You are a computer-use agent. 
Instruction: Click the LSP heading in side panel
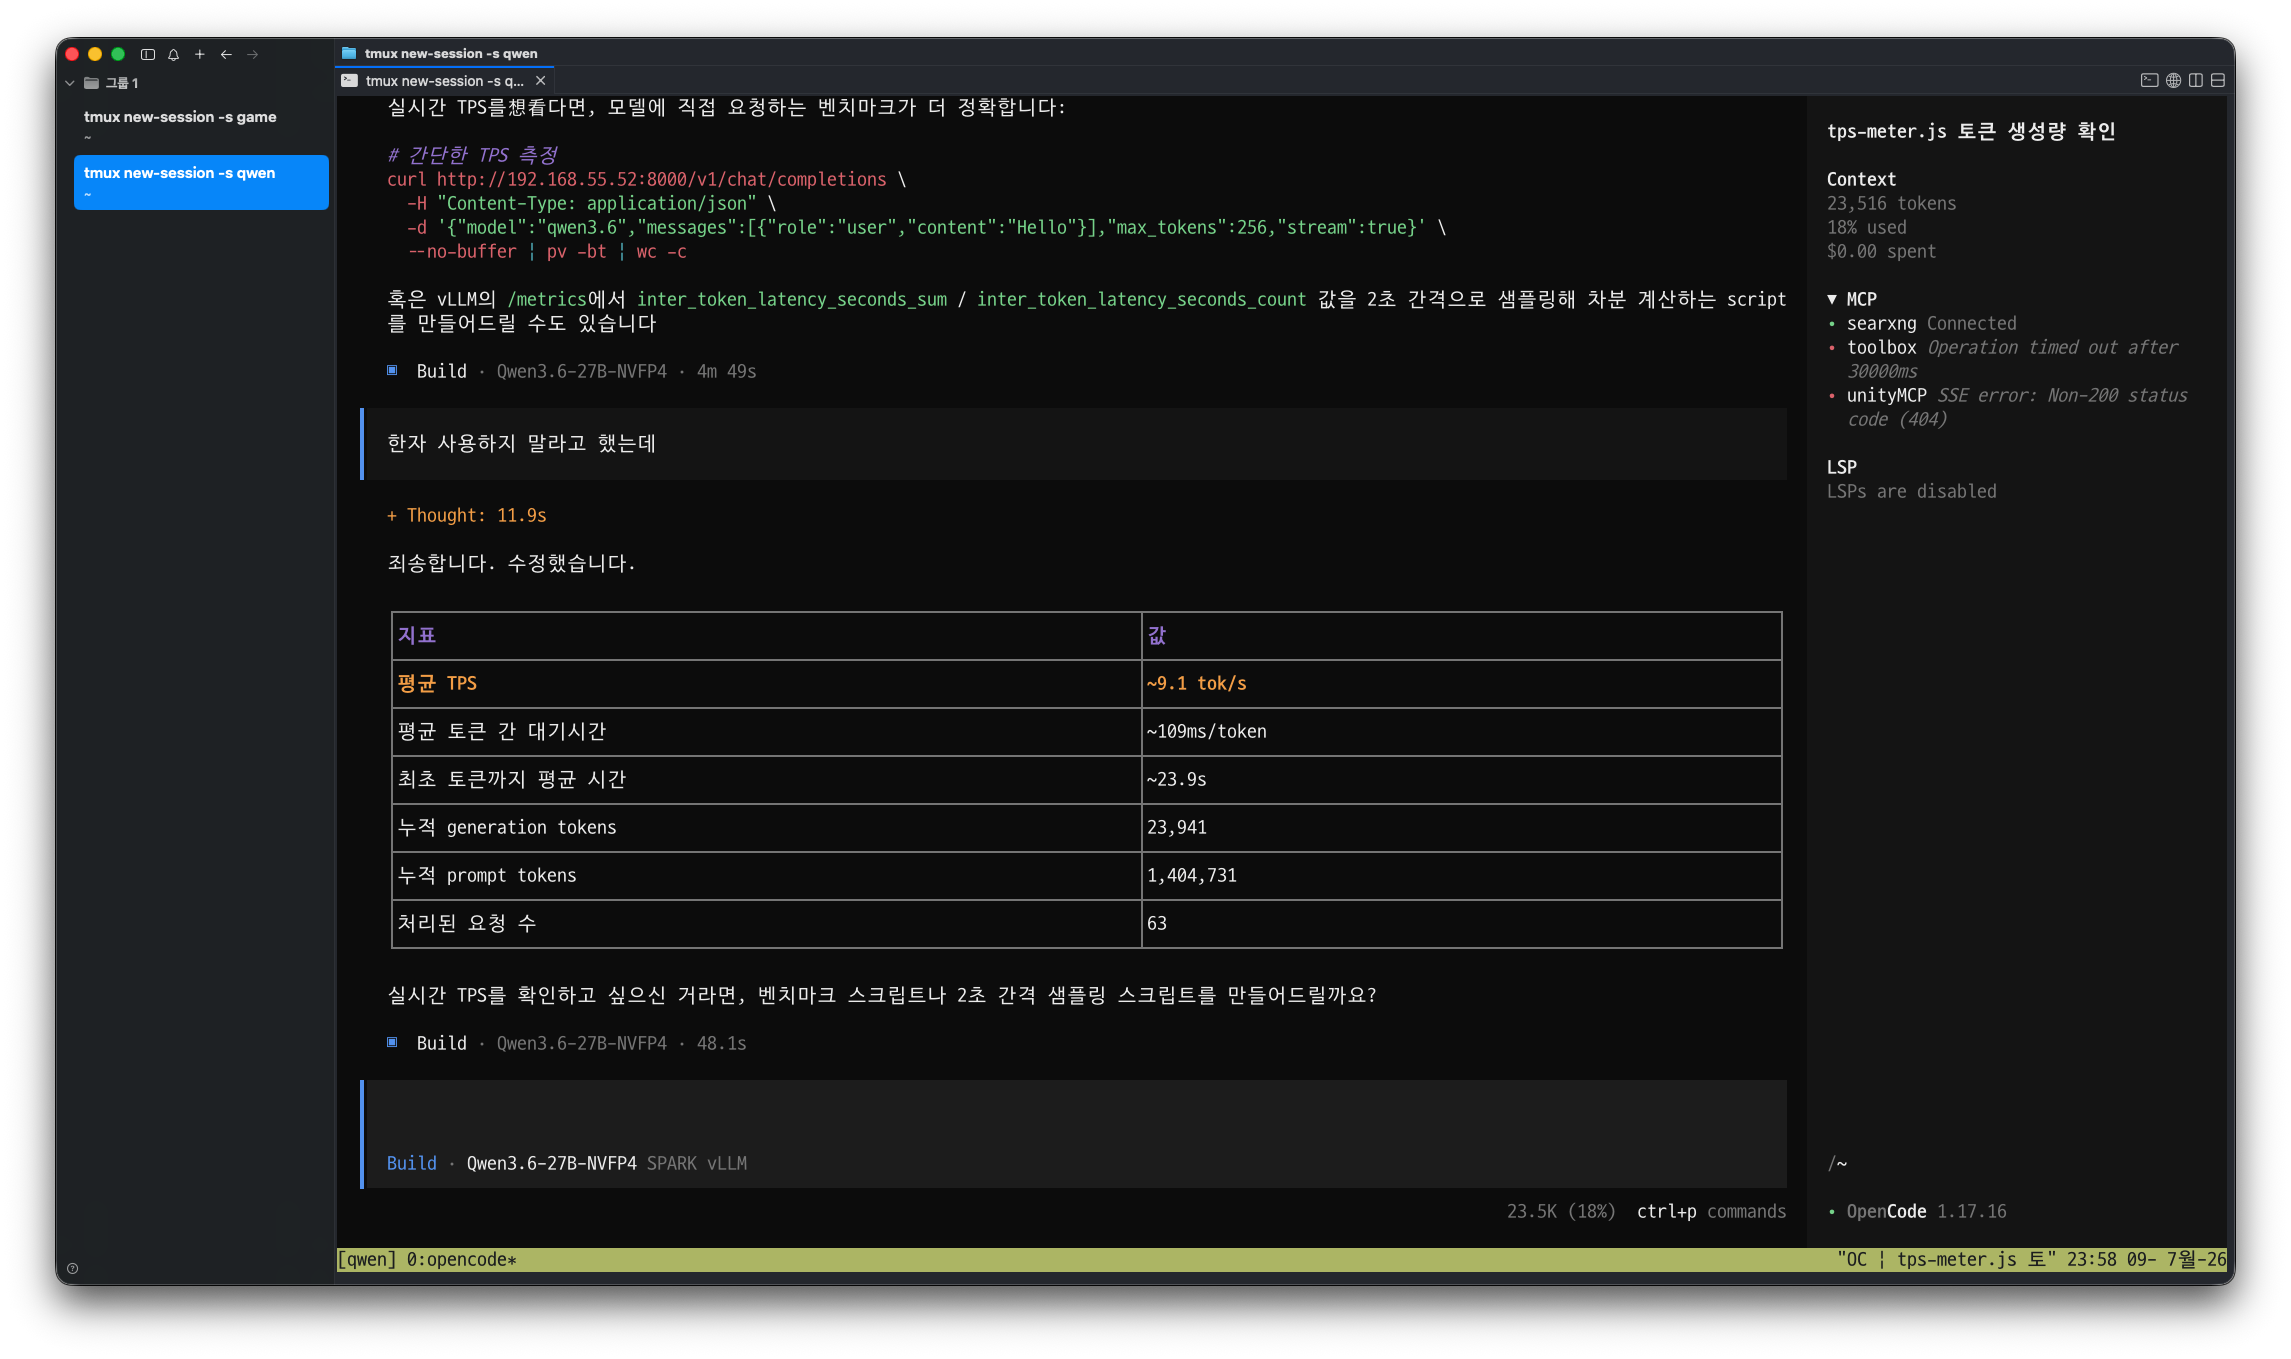[x=1841, y=467]
